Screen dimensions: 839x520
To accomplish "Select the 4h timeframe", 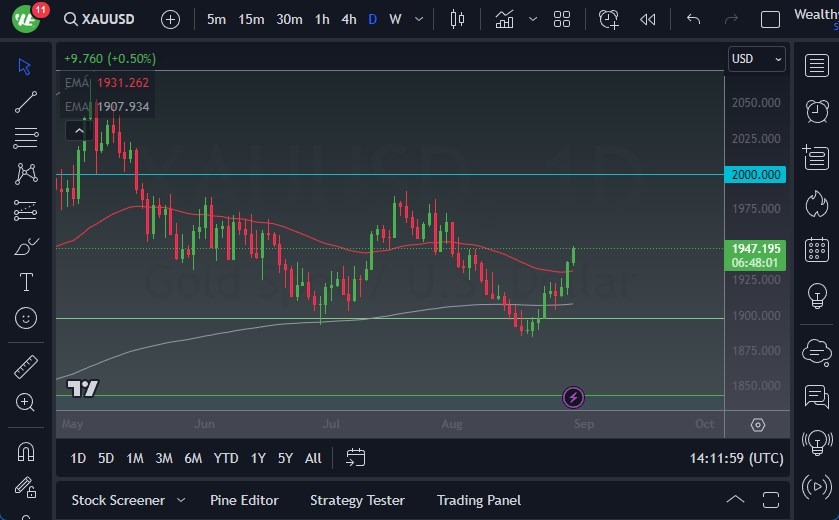I will 348,19.
